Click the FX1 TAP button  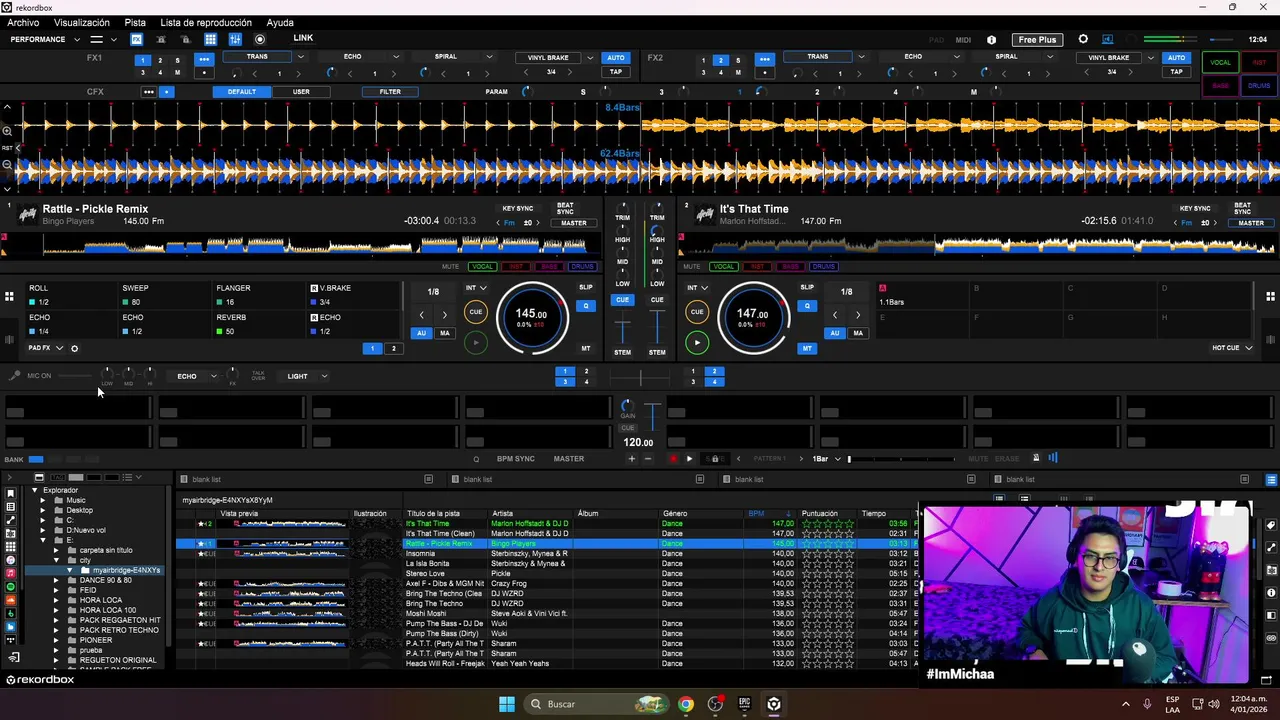click(616, 72)
